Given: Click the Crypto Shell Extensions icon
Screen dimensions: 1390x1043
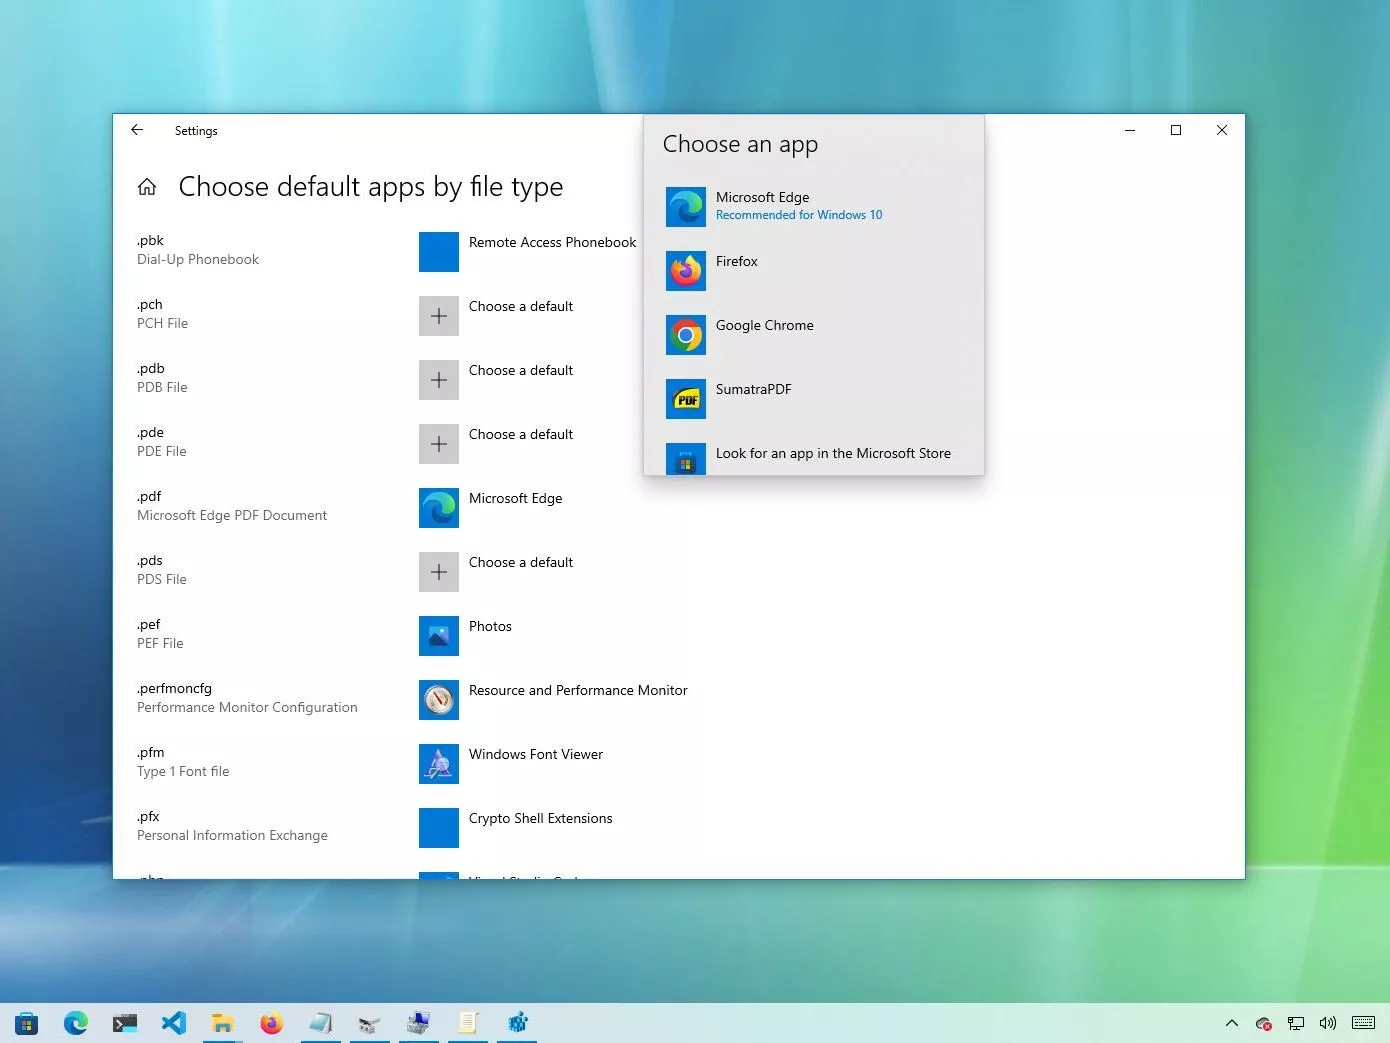Looking at the screenshot, I should pos(438,827).
